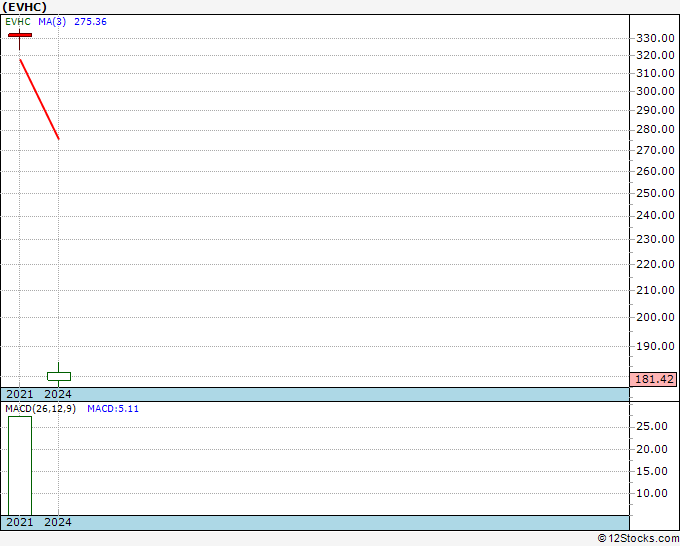This screenshot has width=680, height=546.
Task: Click the 310.00 price axis label
Action: pyautogui.click(x=655, y=73)
